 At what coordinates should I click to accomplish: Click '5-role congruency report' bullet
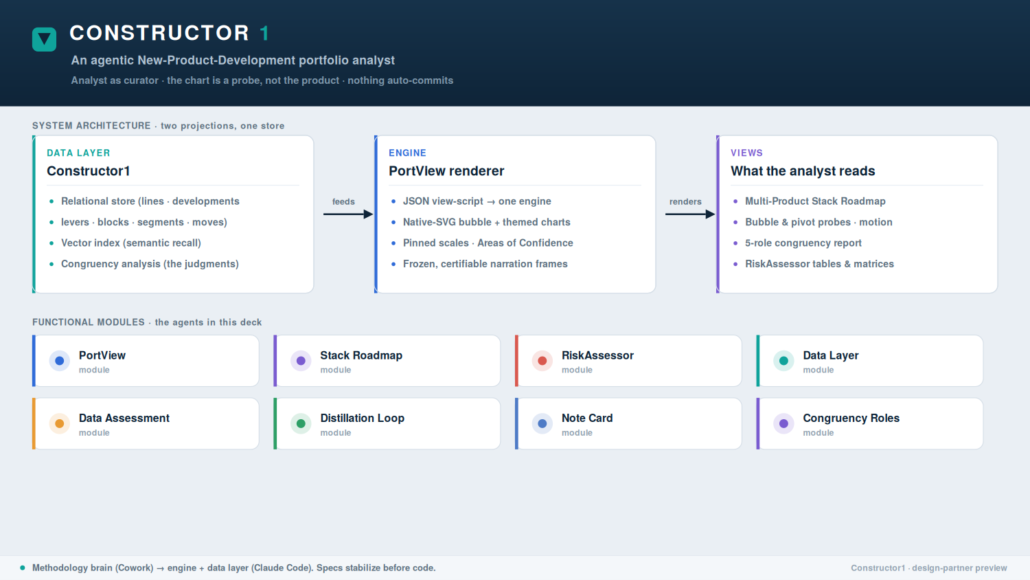tap(803, 243)
